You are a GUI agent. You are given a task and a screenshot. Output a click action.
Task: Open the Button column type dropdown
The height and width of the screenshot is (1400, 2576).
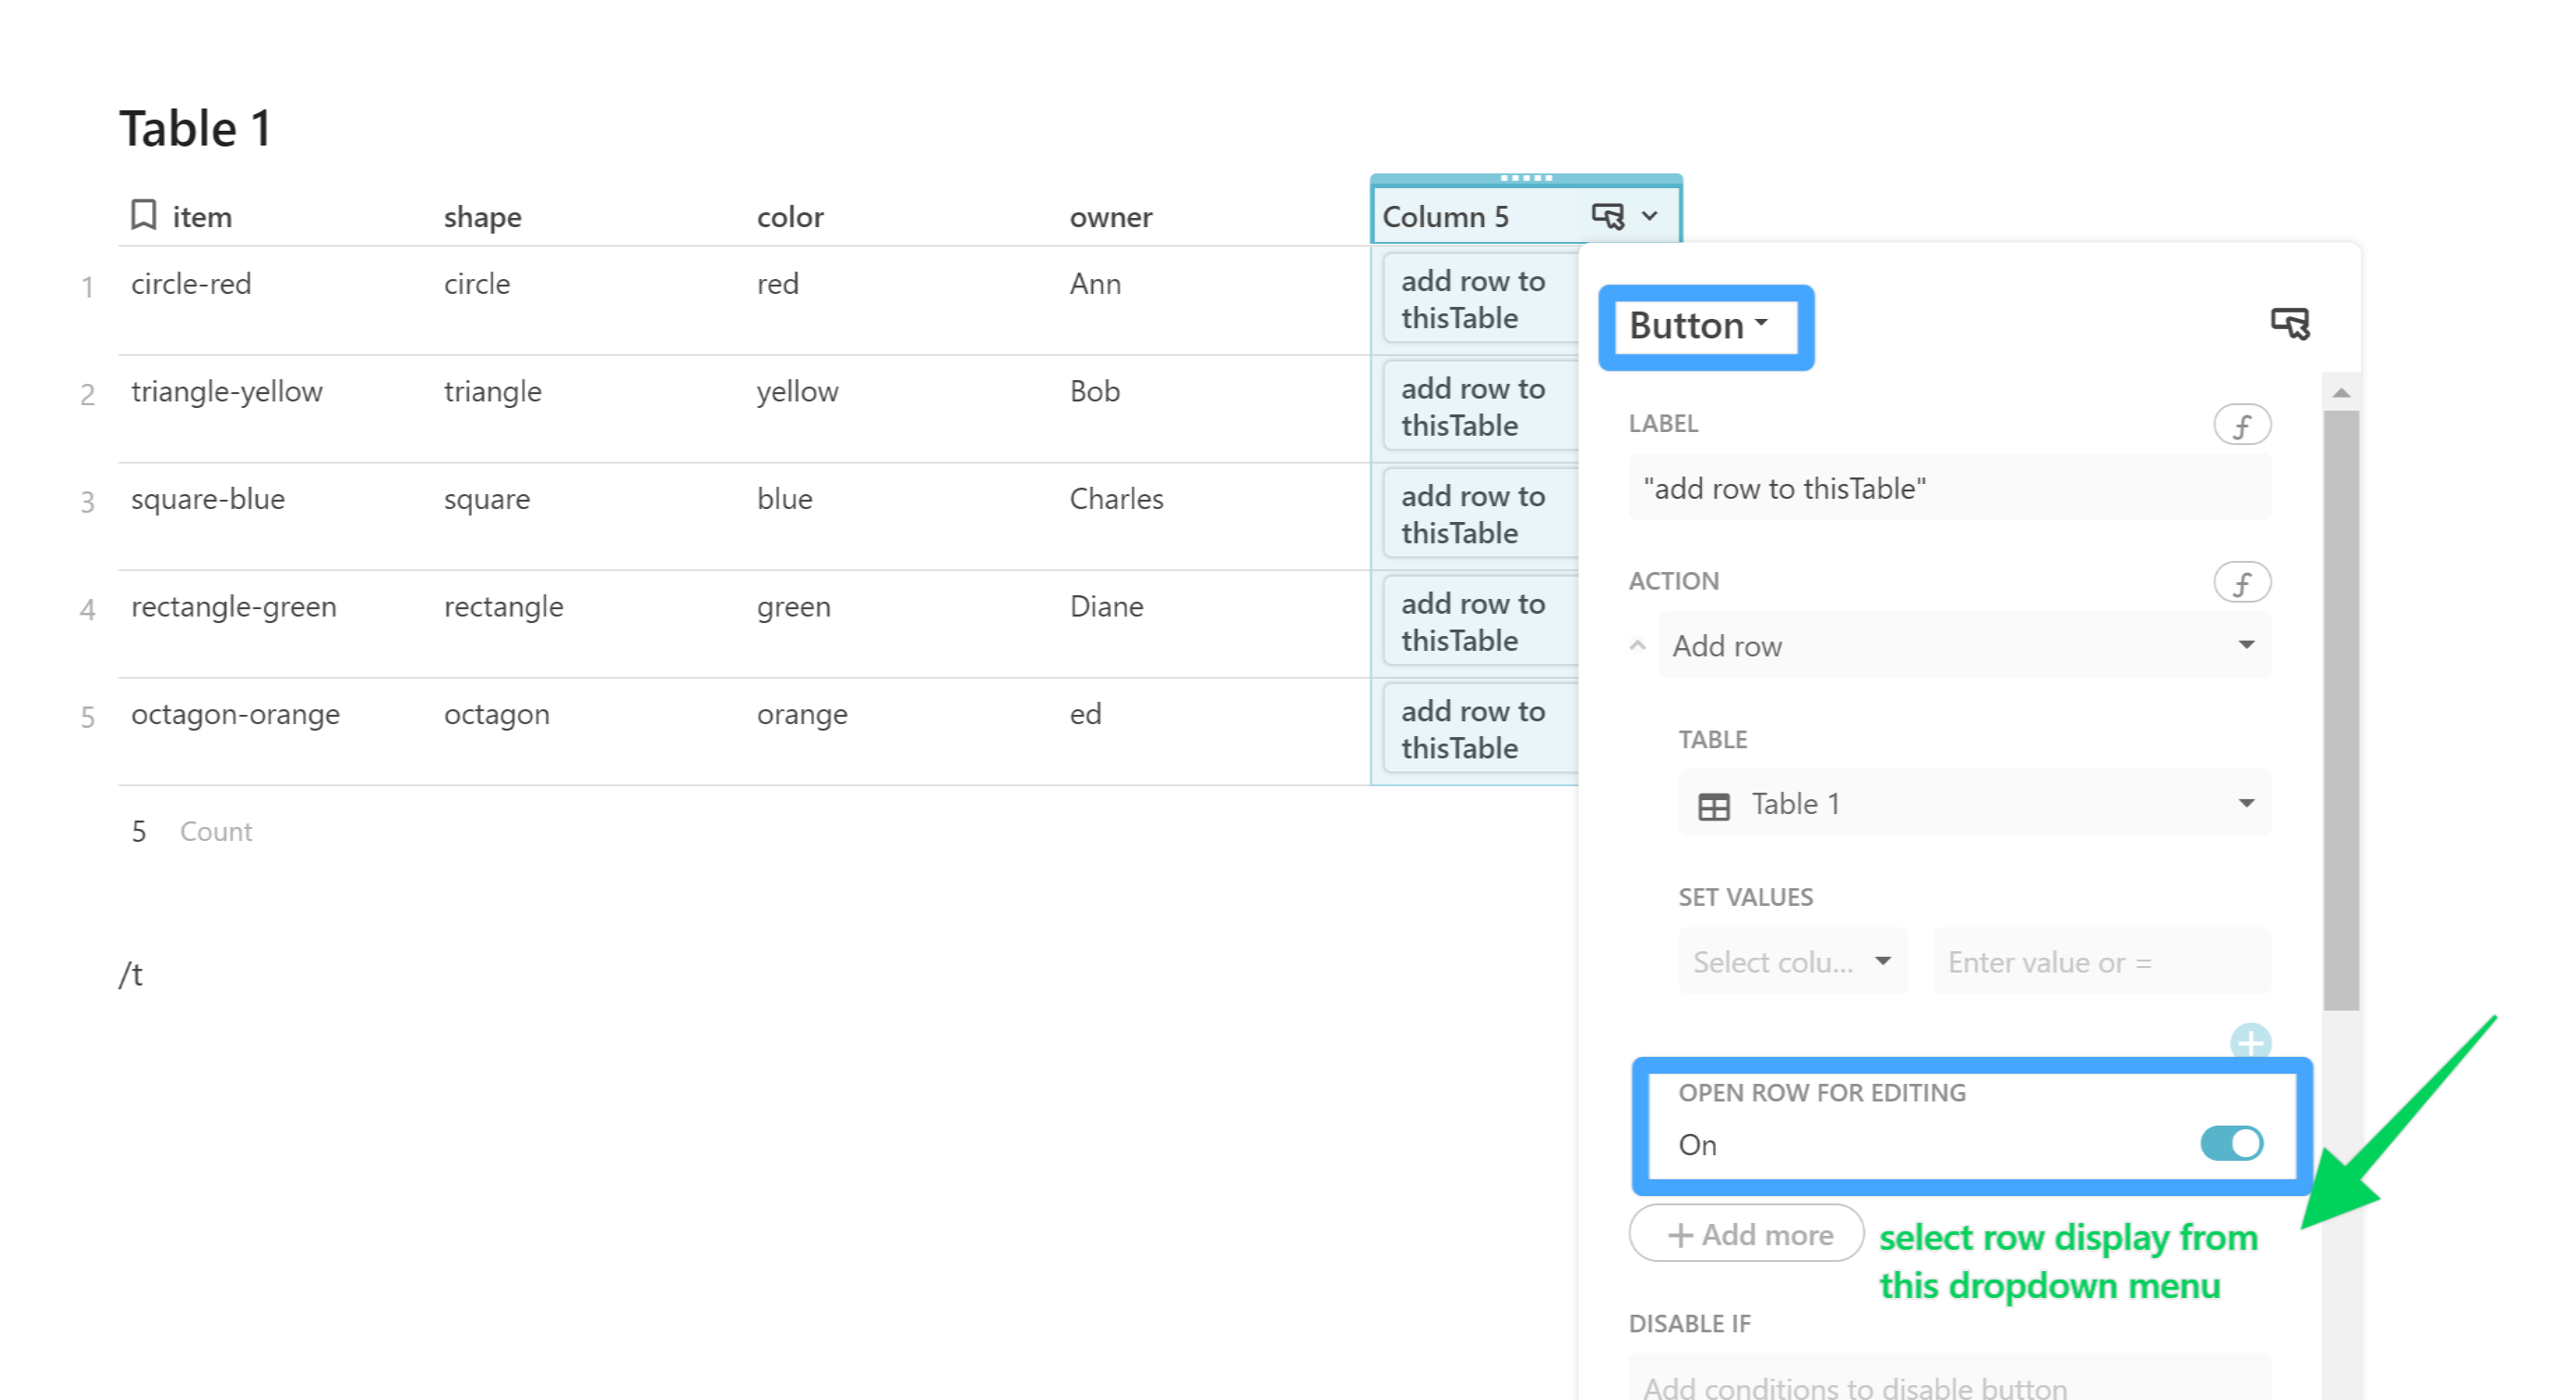click(x=1698, y=326)
